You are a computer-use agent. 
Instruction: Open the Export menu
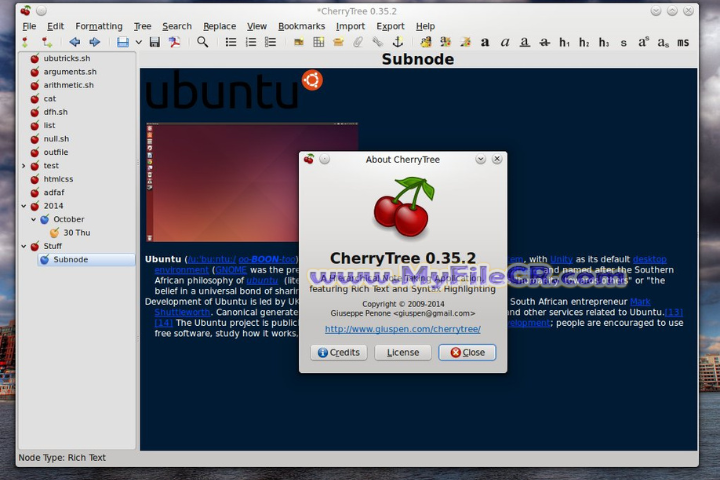[390, 27]
